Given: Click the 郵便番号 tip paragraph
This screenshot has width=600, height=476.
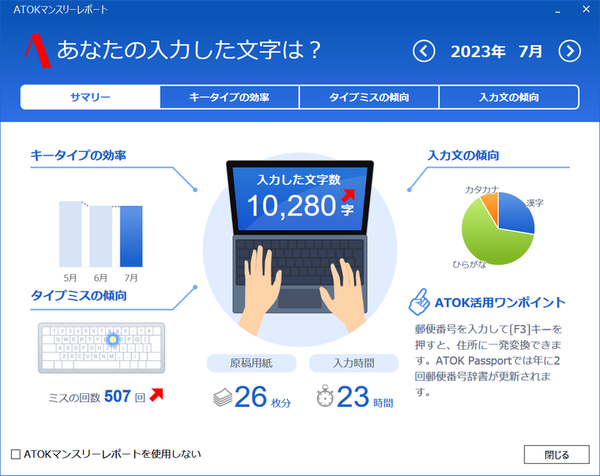Looking at the screenshot, I should click(x=488, y=360).
